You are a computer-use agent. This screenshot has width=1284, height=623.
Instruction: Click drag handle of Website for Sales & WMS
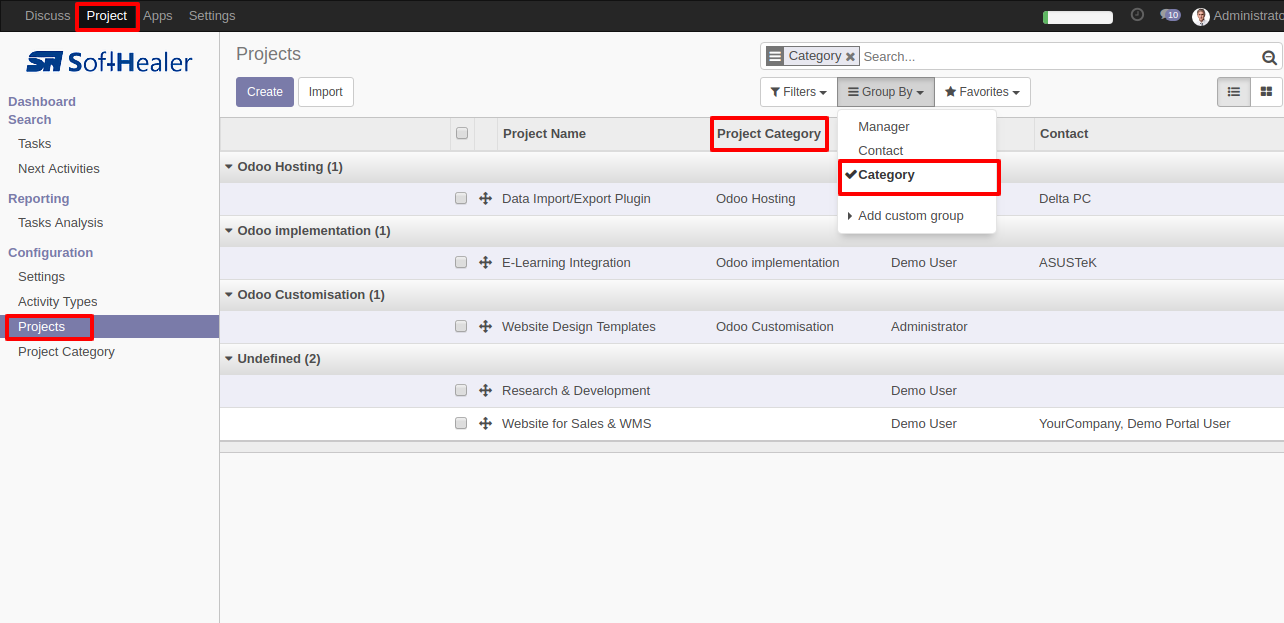[x=485, y=424]
